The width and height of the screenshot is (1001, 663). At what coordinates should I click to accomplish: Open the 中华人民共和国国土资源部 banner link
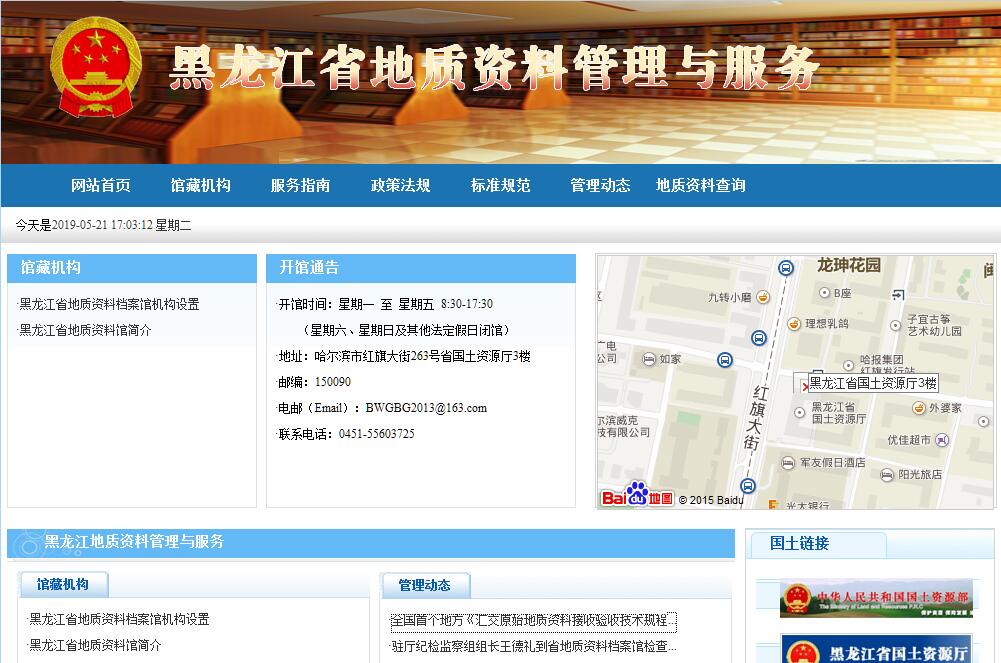point(876,599)
